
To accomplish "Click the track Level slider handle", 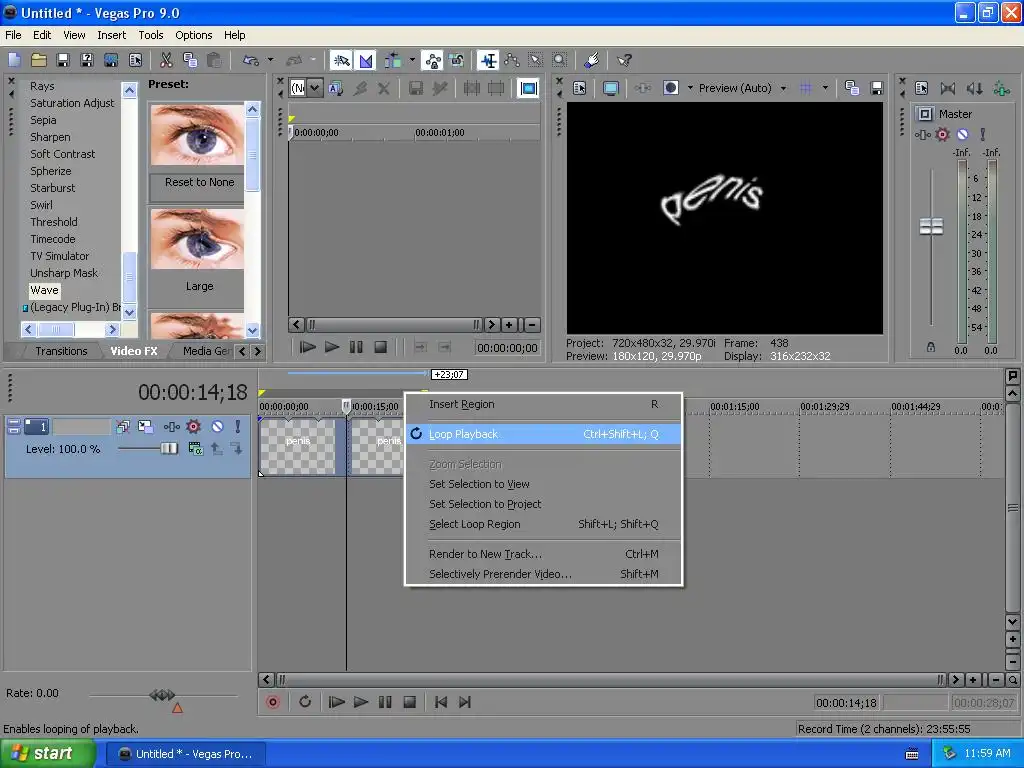I will point(169,448).
